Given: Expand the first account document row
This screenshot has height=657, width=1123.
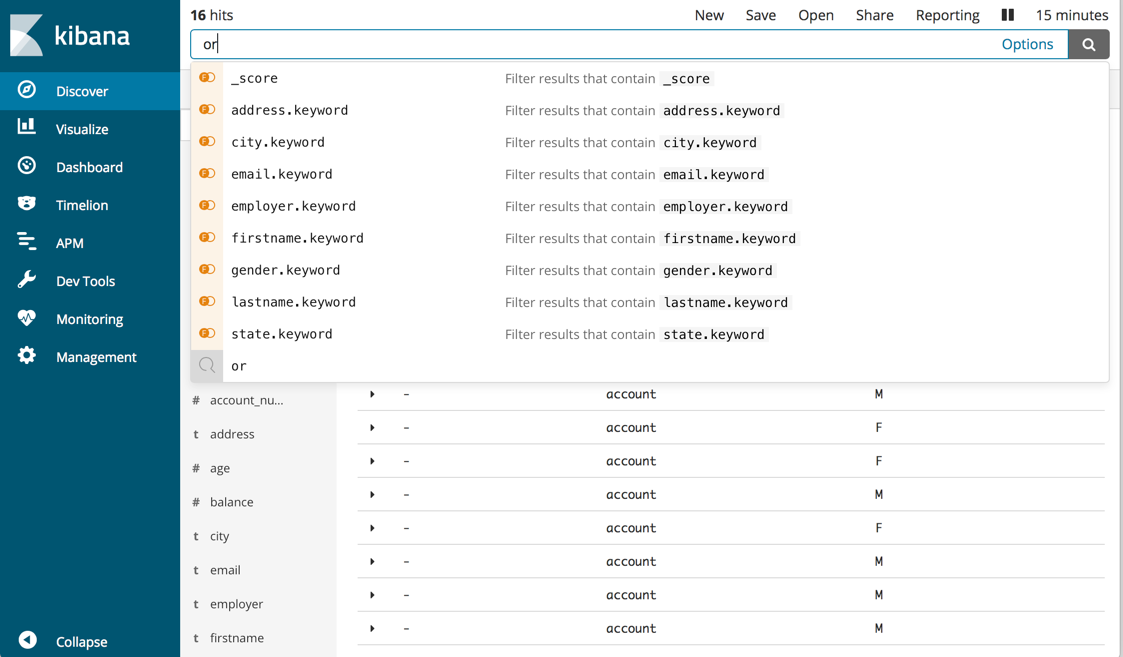Looking at the screenshot, I should 372,394.
